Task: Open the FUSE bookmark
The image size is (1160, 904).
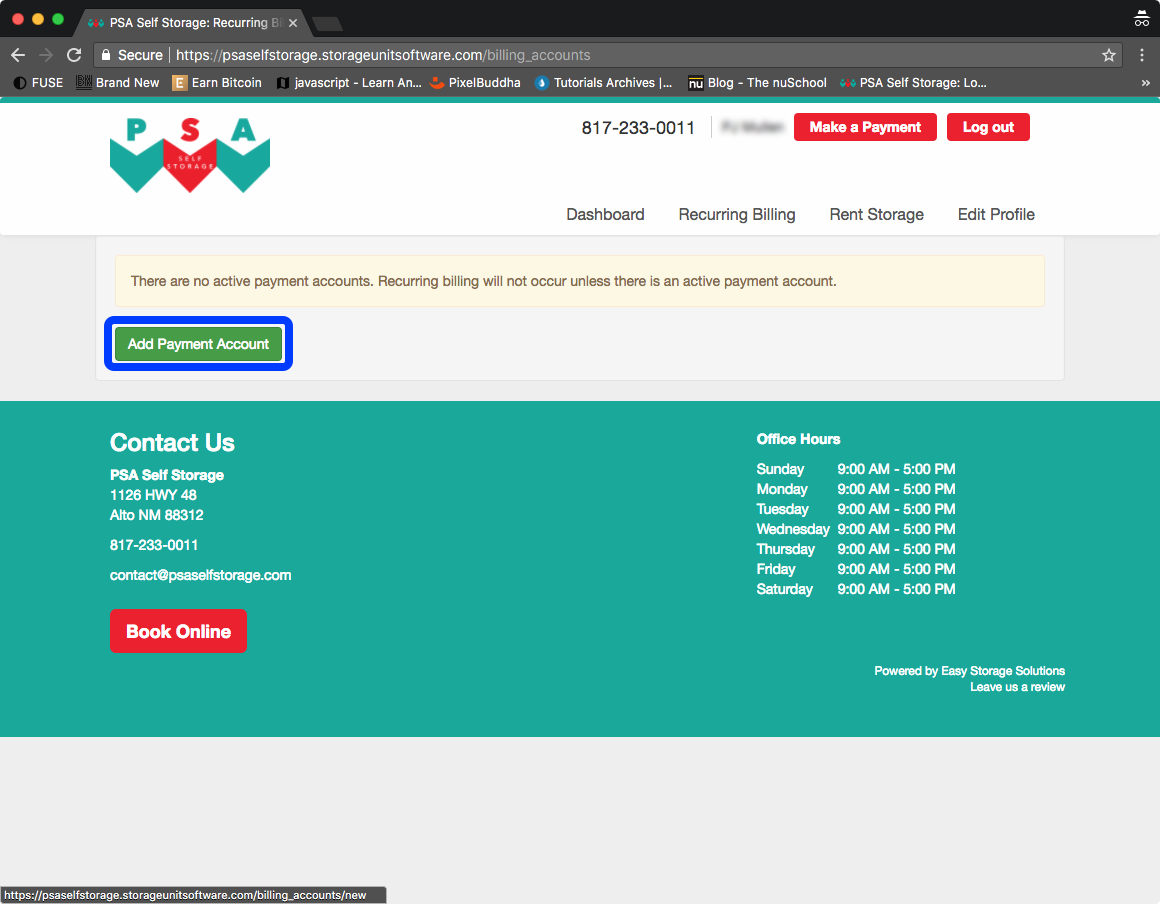Action: coord(38,83)
